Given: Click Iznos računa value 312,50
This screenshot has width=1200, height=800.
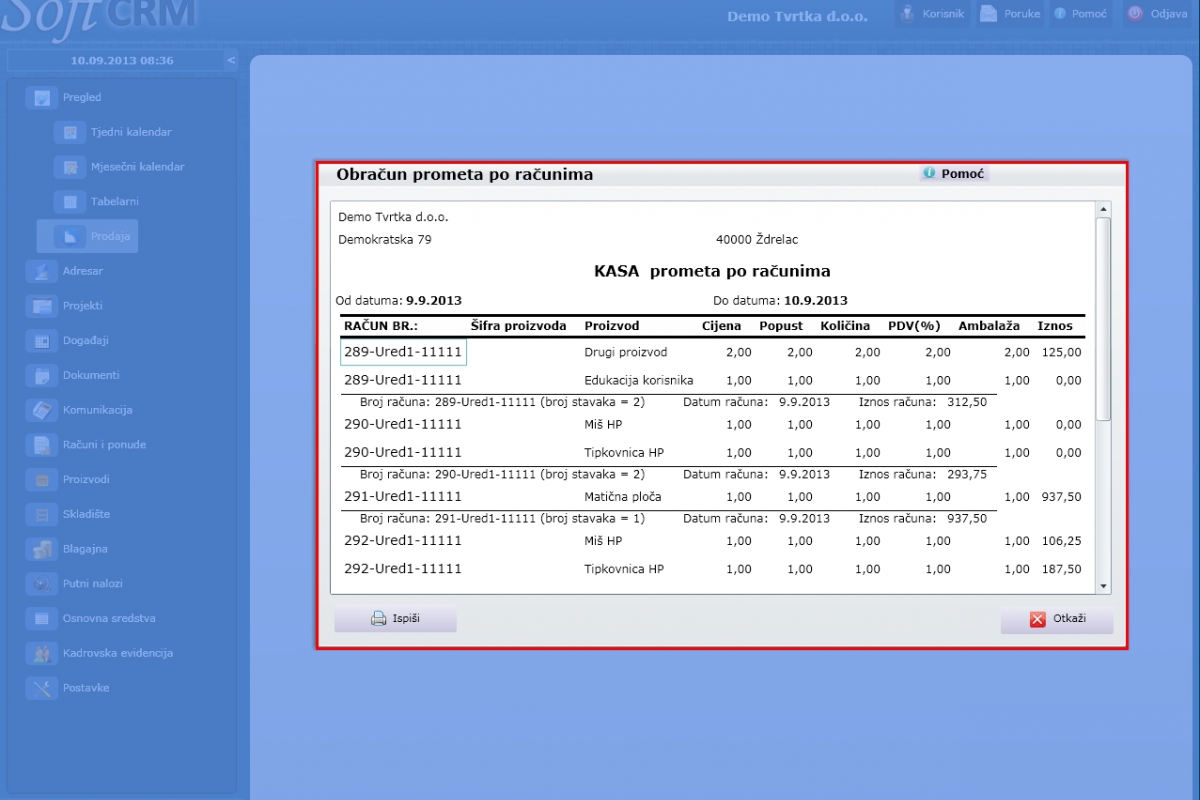Looking at the screenshot, I should 966,402.
